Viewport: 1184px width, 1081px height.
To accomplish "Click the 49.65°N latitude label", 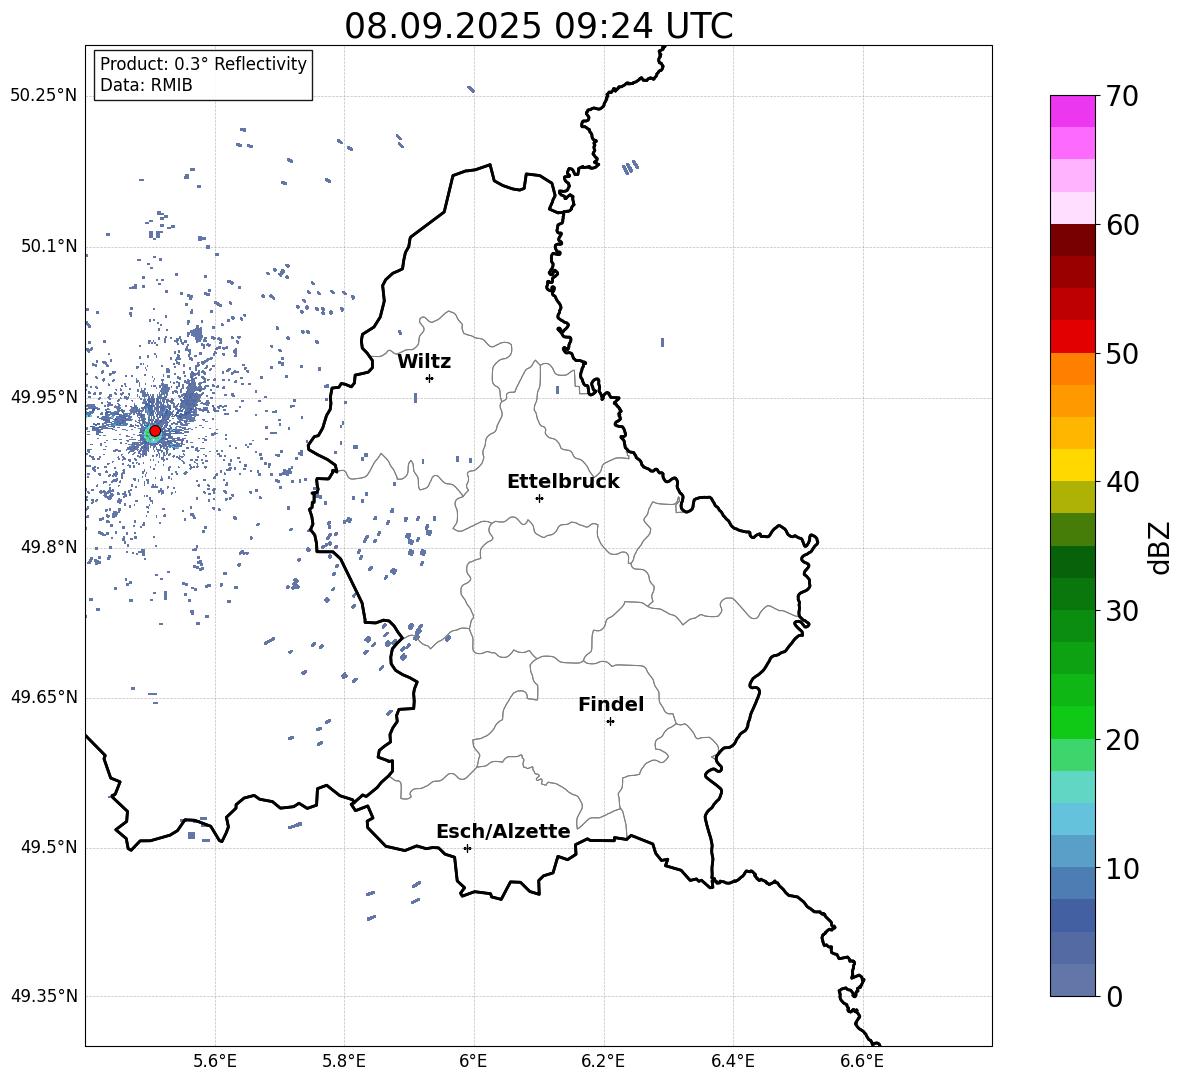I will 44,697.
